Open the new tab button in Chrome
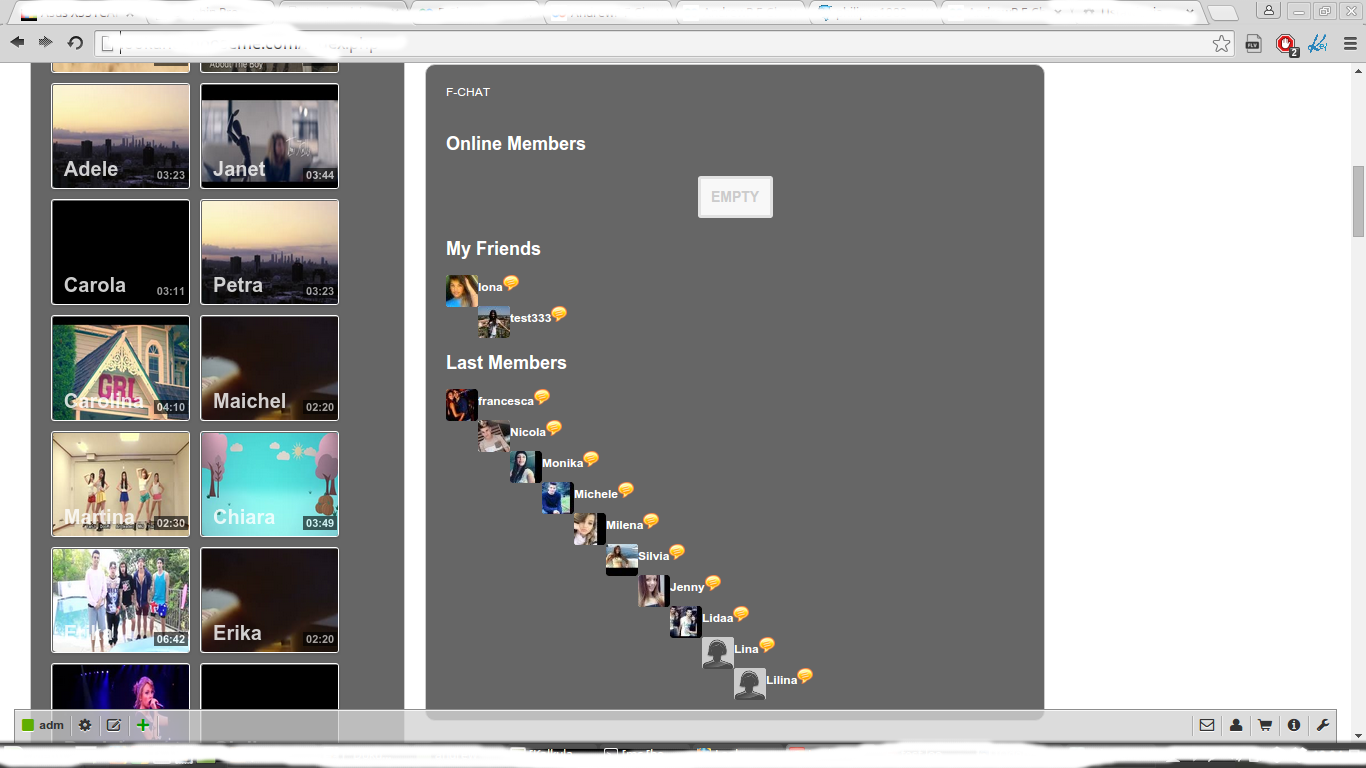 tap(1222, 13)
